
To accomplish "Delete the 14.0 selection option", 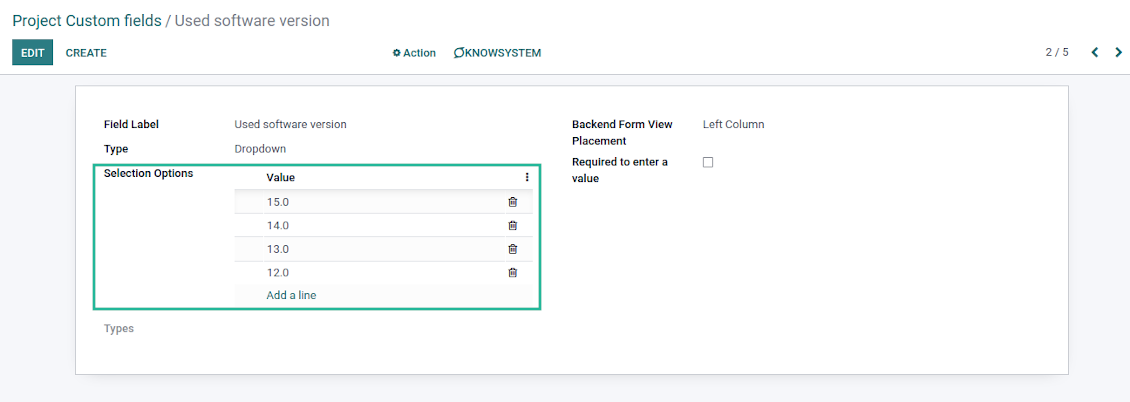I will click(x=513, y=226).
